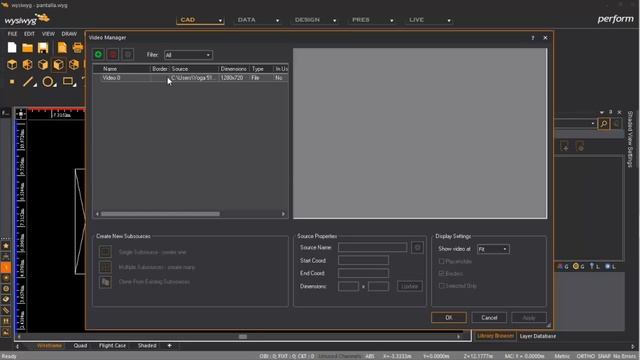Click the Cancel button

point(489,318)
